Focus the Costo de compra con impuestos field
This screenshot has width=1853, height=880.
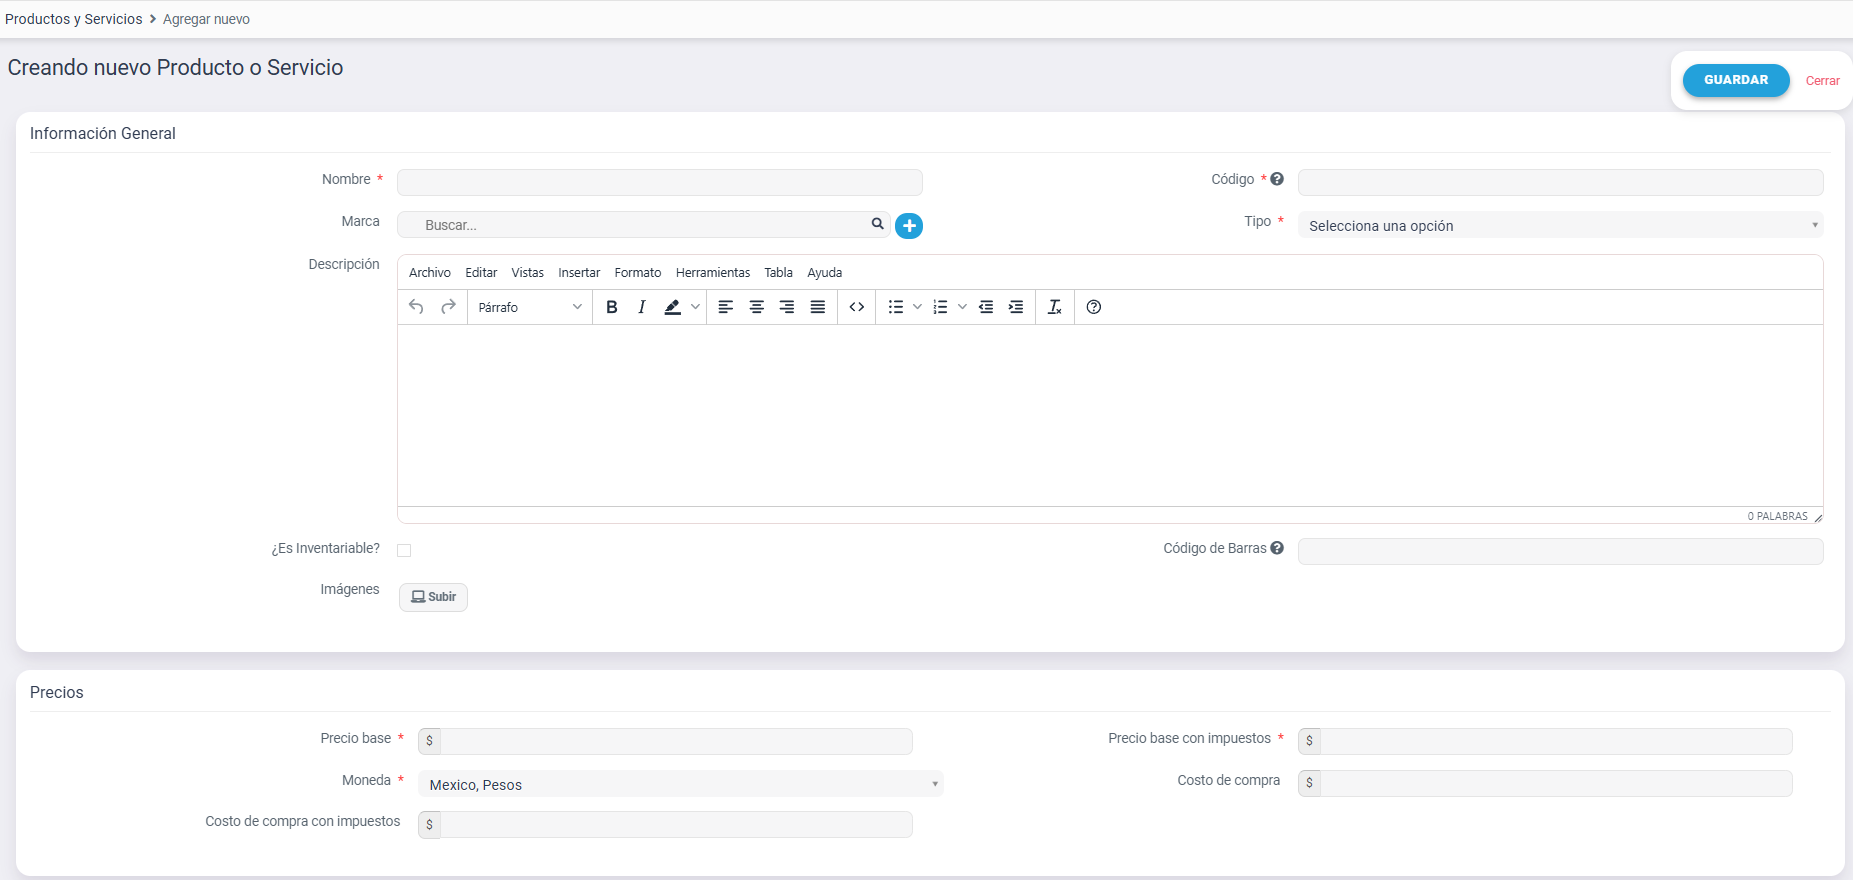[x=676, y=824]
